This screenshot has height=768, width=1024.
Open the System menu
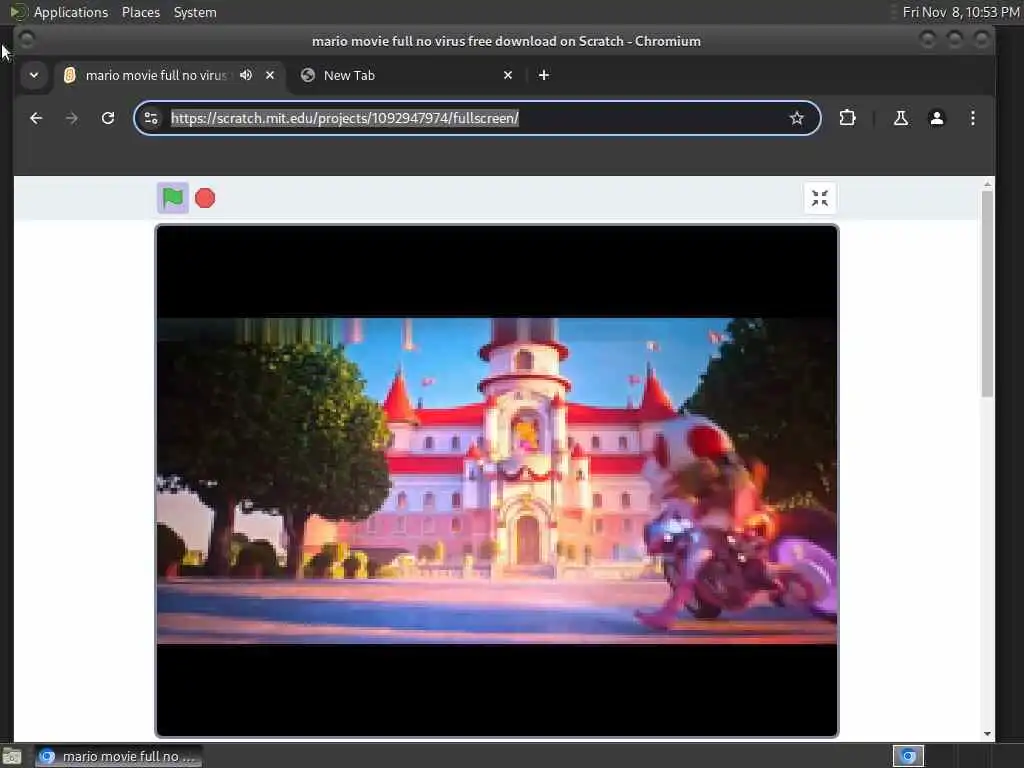pyautogui.click(x=195, y=12)
